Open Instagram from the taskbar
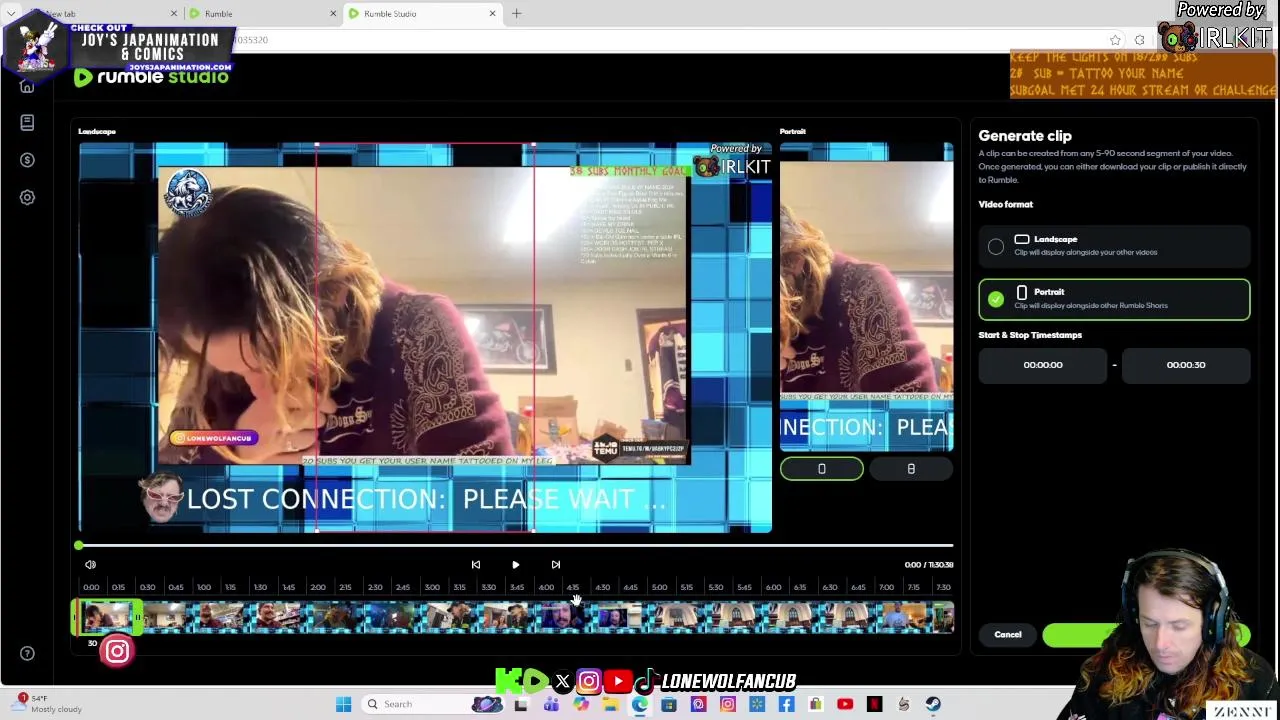This screenshot has width=1280, height=720. pyautogui.click(x=727, y=704)
